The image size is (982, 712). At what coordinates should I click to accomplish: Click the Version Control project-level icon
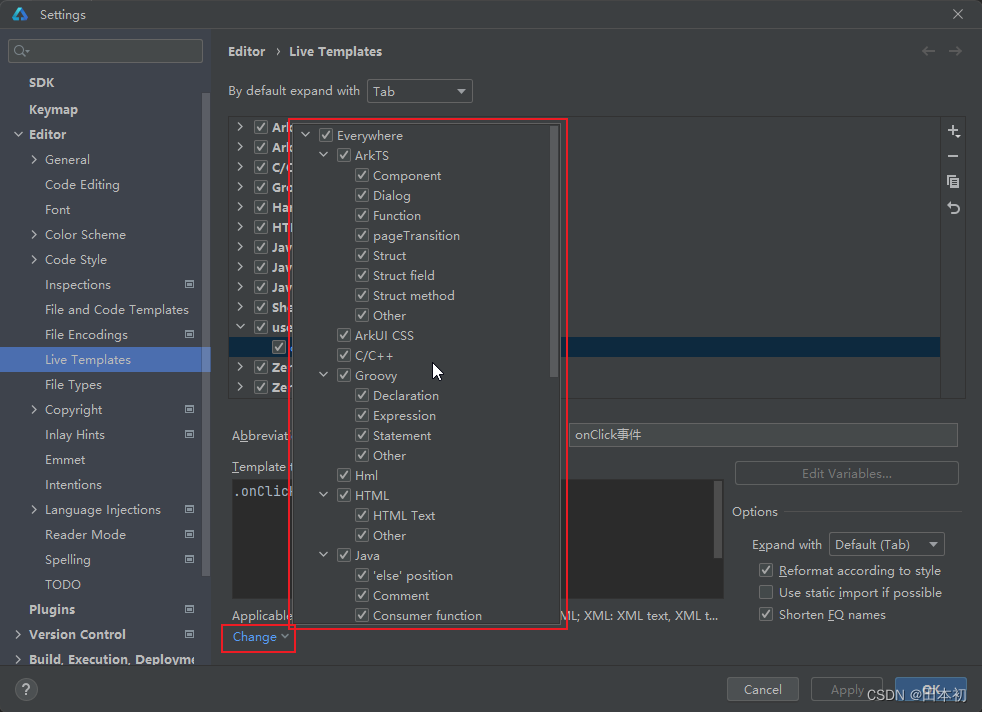pyautogui.click(x=189, y=634)
